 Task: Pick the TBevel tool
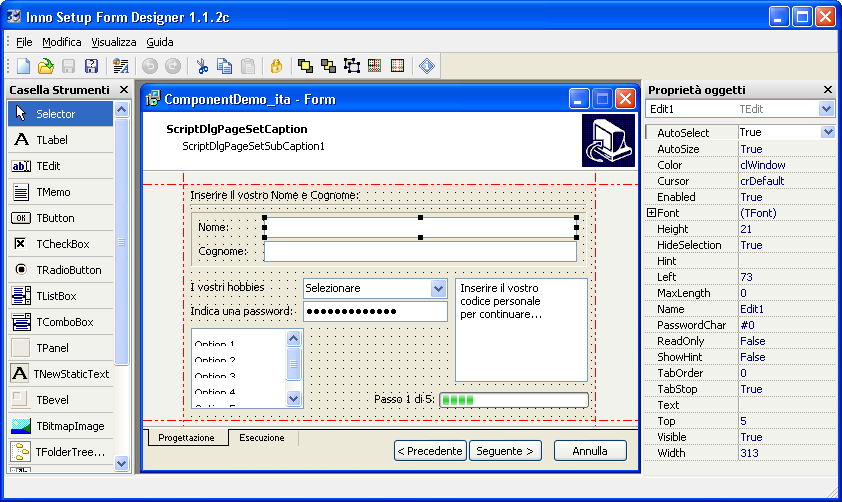click(61, 400)
